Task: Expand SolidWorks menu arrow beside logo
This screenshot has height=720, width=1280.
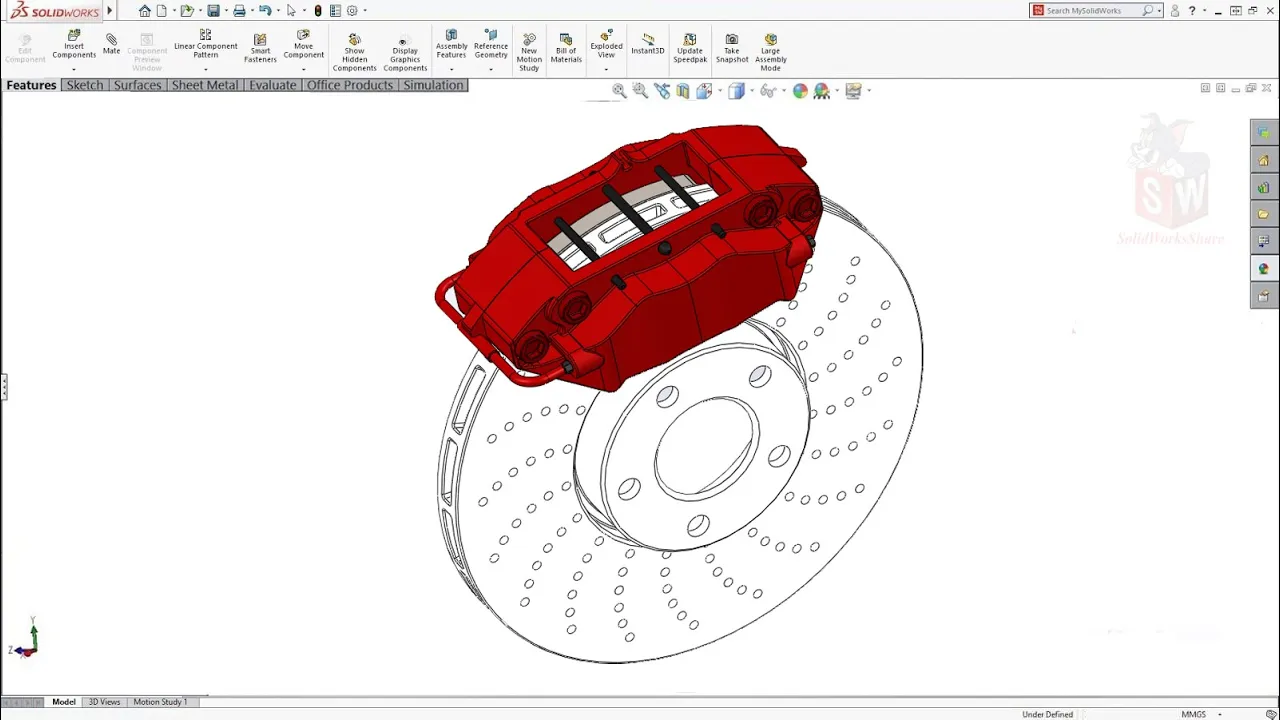Action: point(110,11)
